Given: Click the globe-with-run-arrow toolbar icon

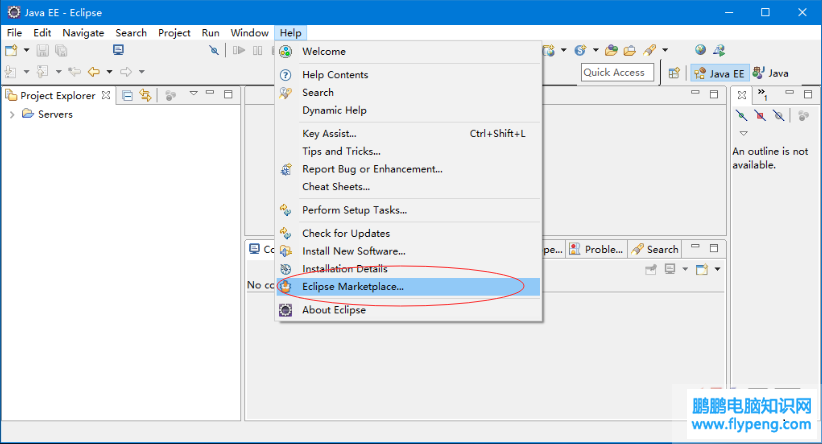Looking at the screenshot, I should [x=719, y=50].
